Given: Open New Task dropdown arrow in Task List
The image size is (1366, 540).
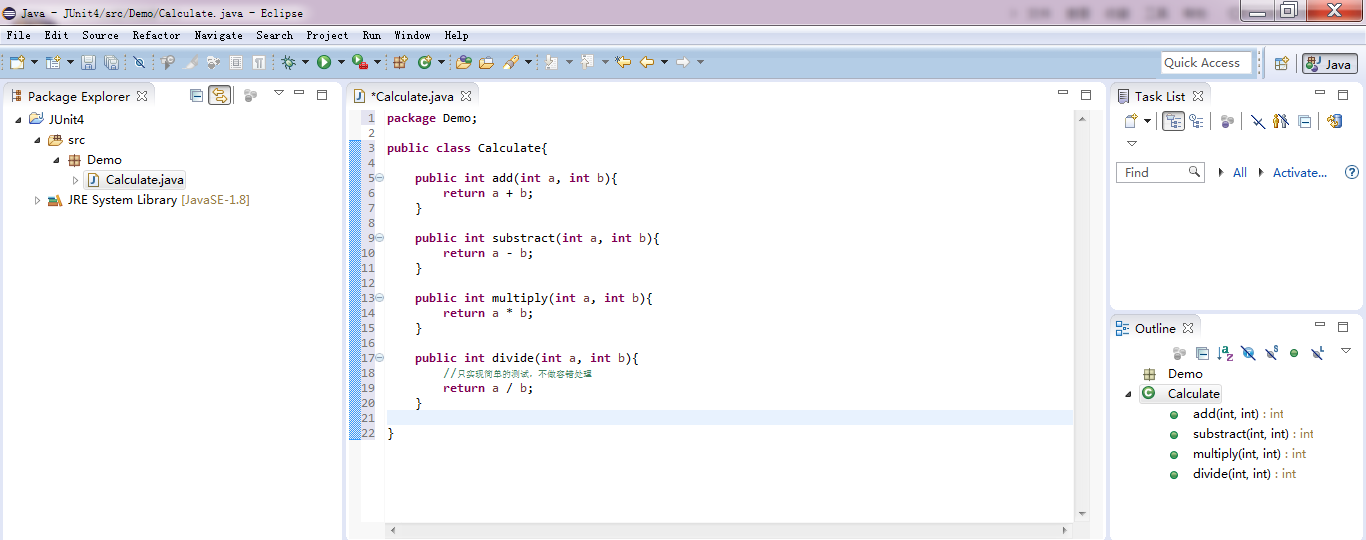Looking at the screenshot, I should pyautogui.click(x=1147, y=121).
